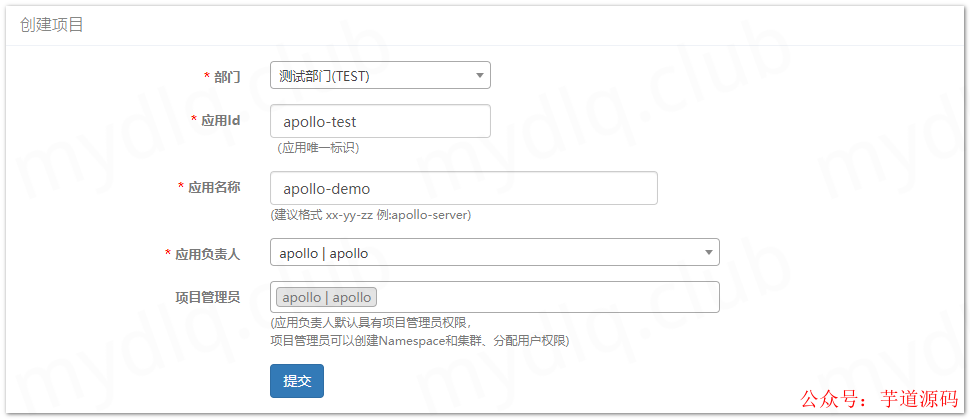Focus the 应用Id field containing apollo-test
970x419 pixels.
[x=380, y=121]
